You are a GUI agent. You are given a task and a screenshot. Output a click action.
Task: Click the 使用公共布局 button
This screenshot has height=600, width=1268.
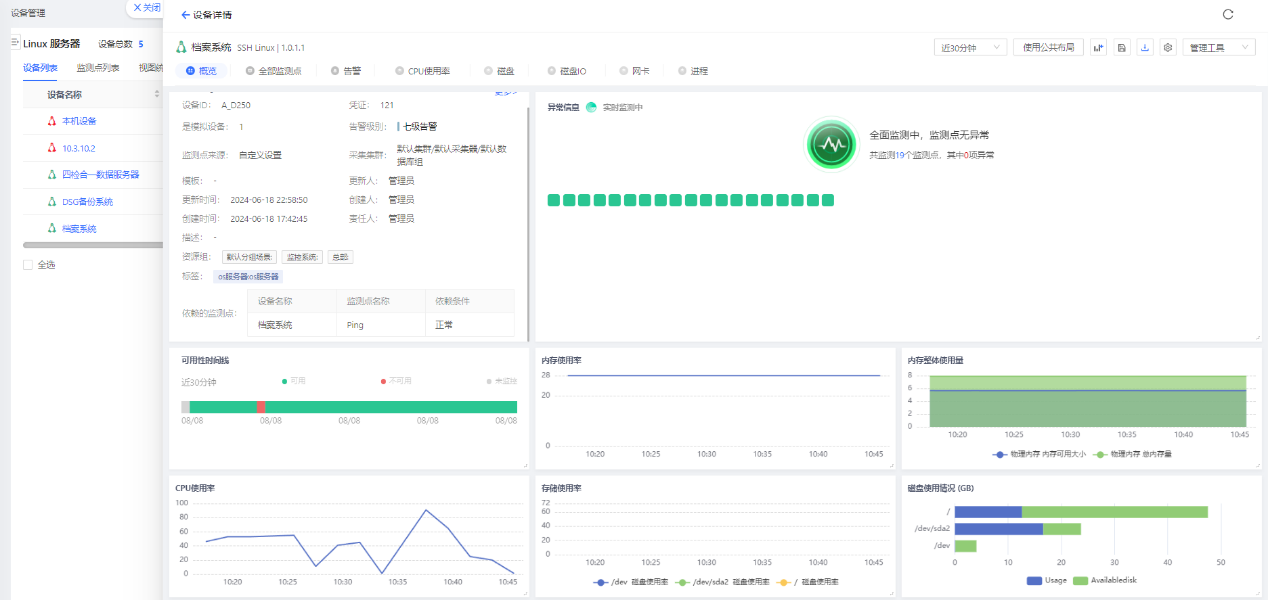pyautogui.click(x=1049, y=47)
